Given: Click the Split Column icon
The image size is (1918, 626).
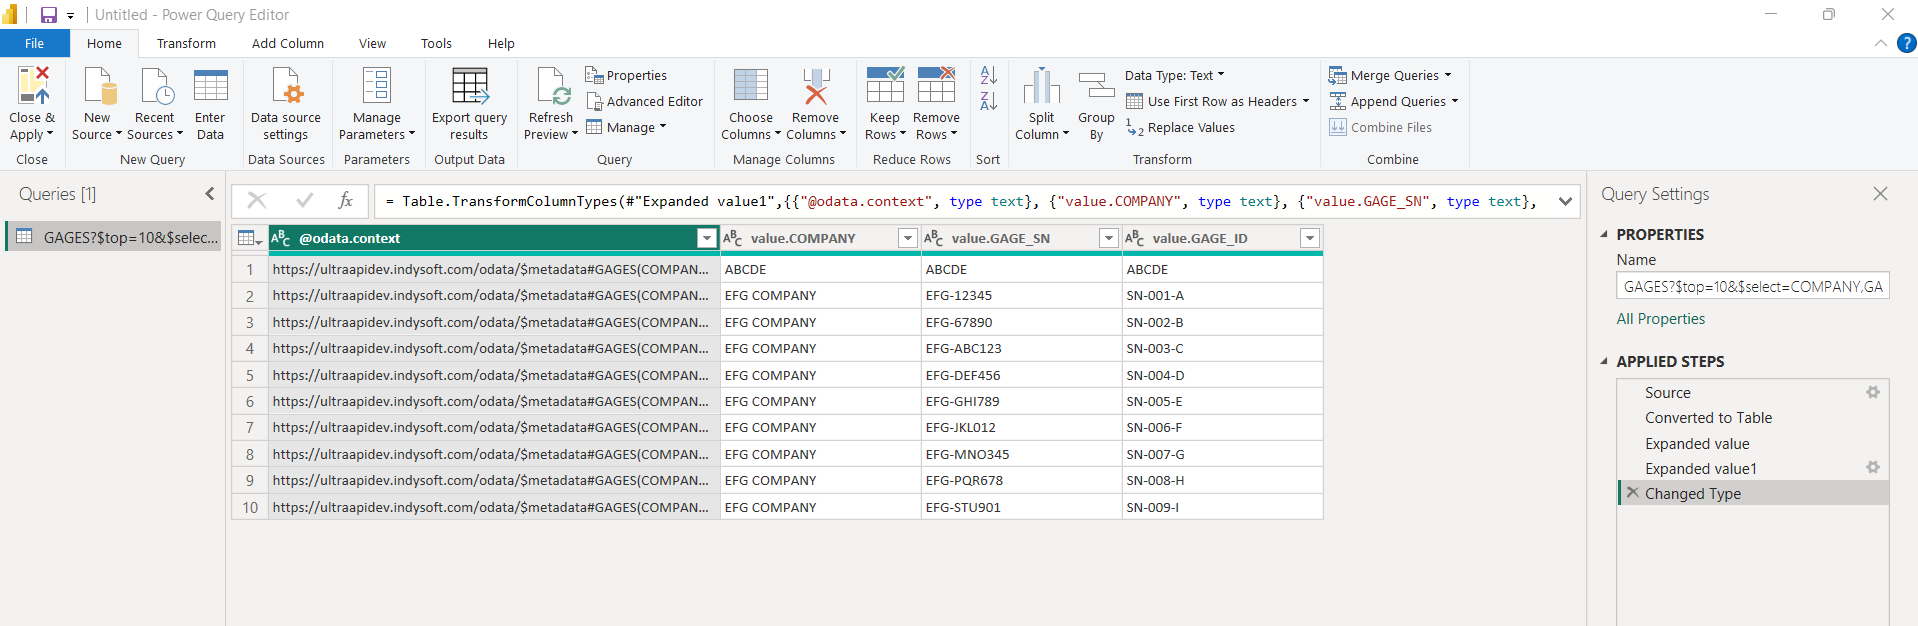Looking at the screenshot, I should 1042,86.
